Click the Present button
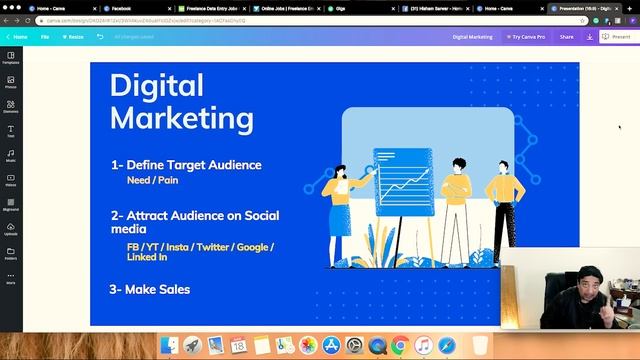Viewport: 640px width, 360px height. click(618, 37)
